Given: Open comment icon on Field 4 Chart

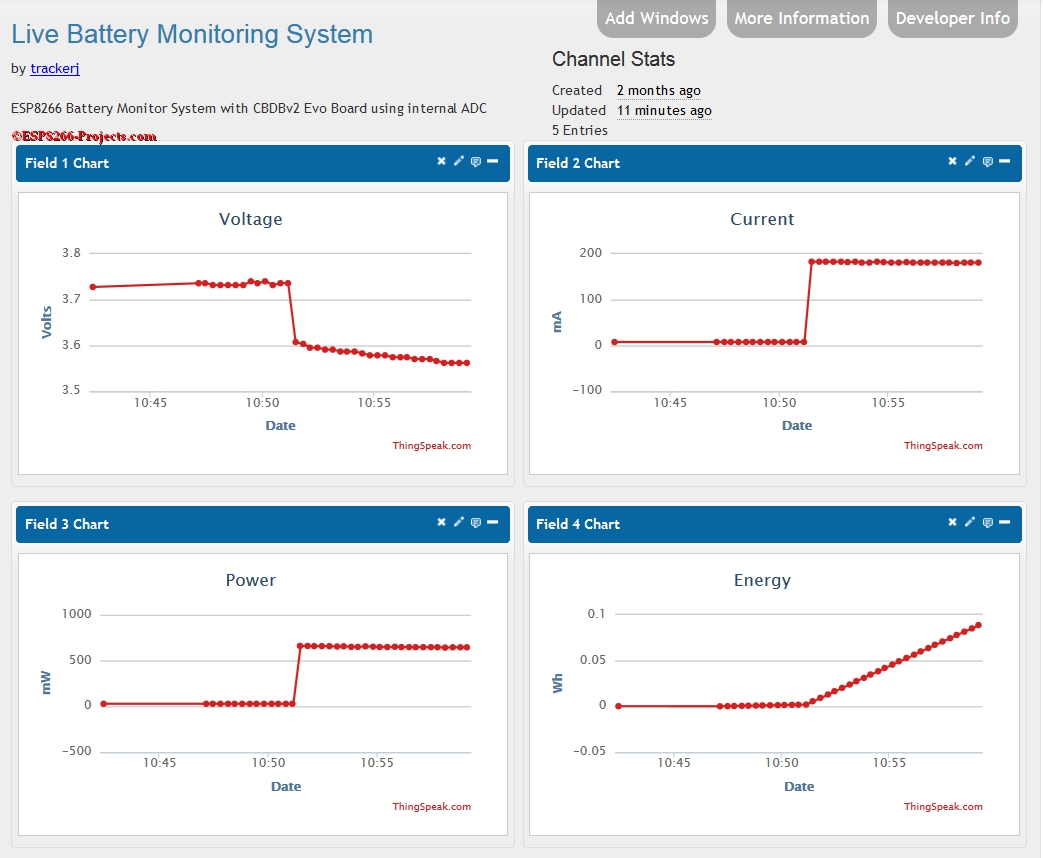Looking at the screenshot, I should pos(988,523).
